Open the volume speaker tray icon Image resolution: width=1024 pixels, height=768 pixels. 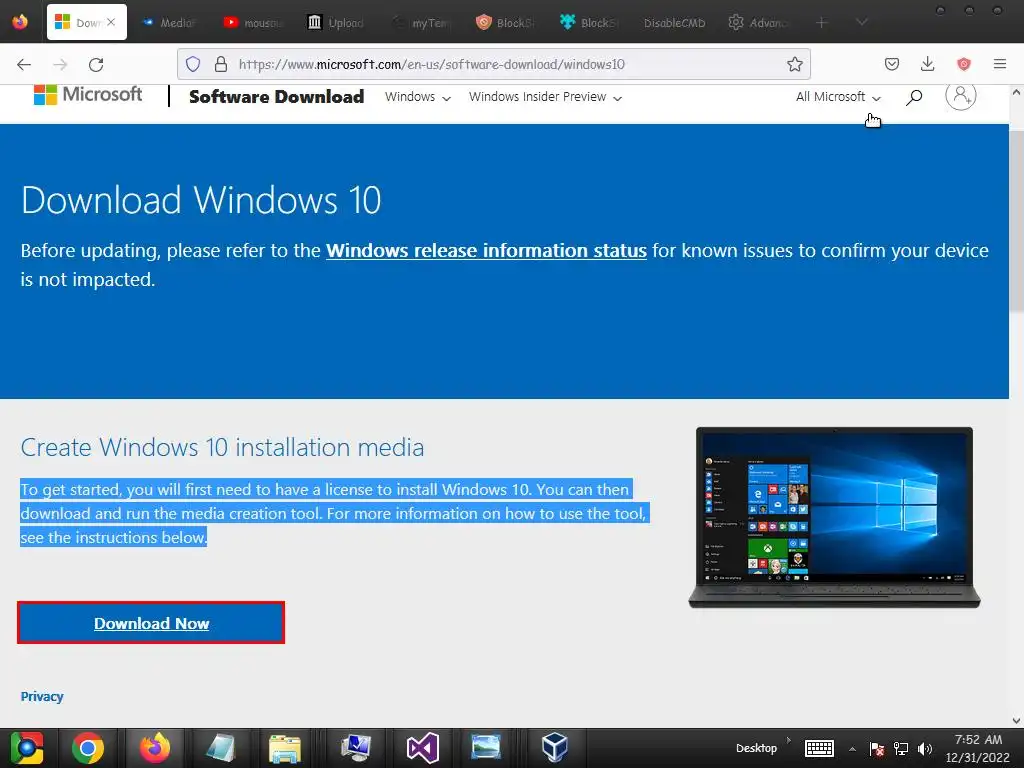925,748
